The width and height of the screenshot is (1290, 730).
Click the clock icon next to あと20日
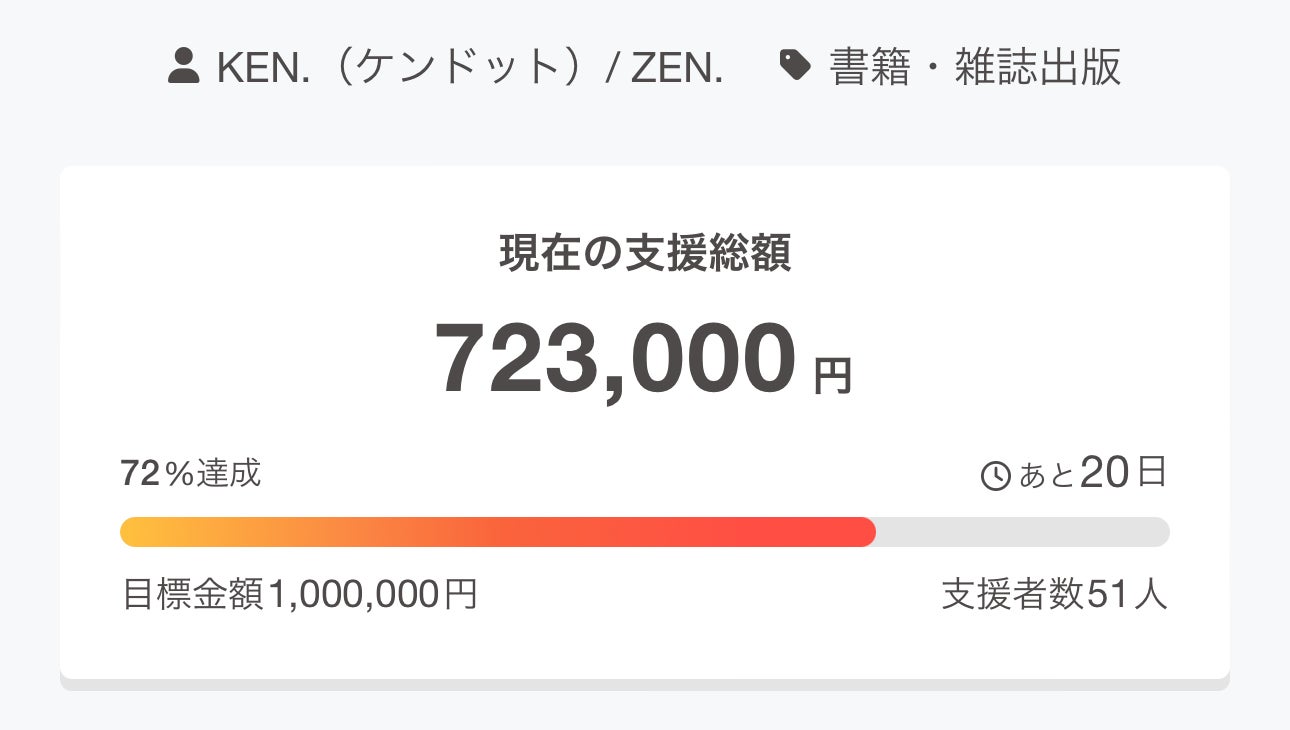coord(996,476)
